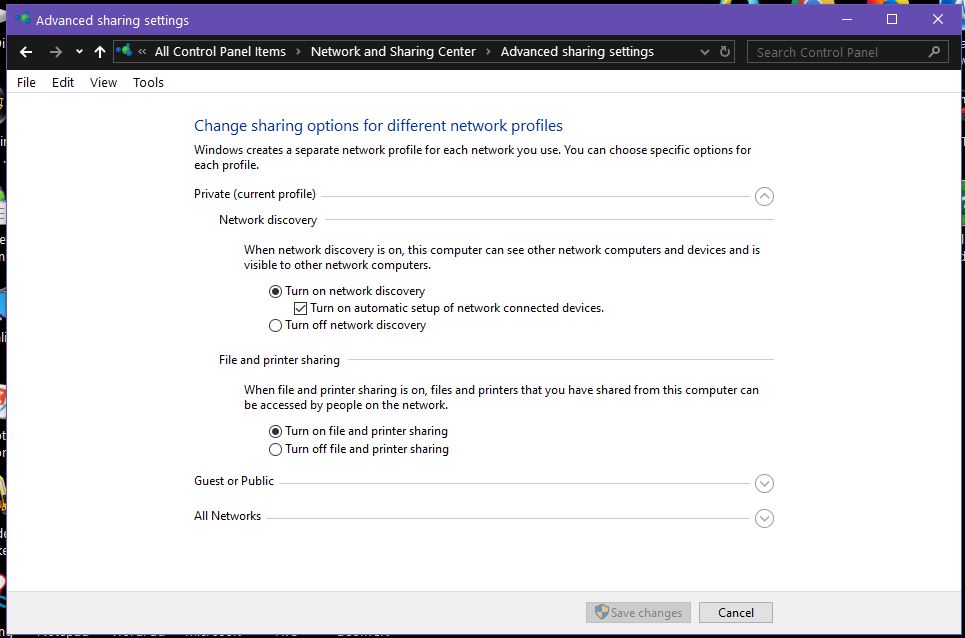This screenshot has width=965, height=638.
Task: Click the back navigation arrow
Action: point(25,51)
